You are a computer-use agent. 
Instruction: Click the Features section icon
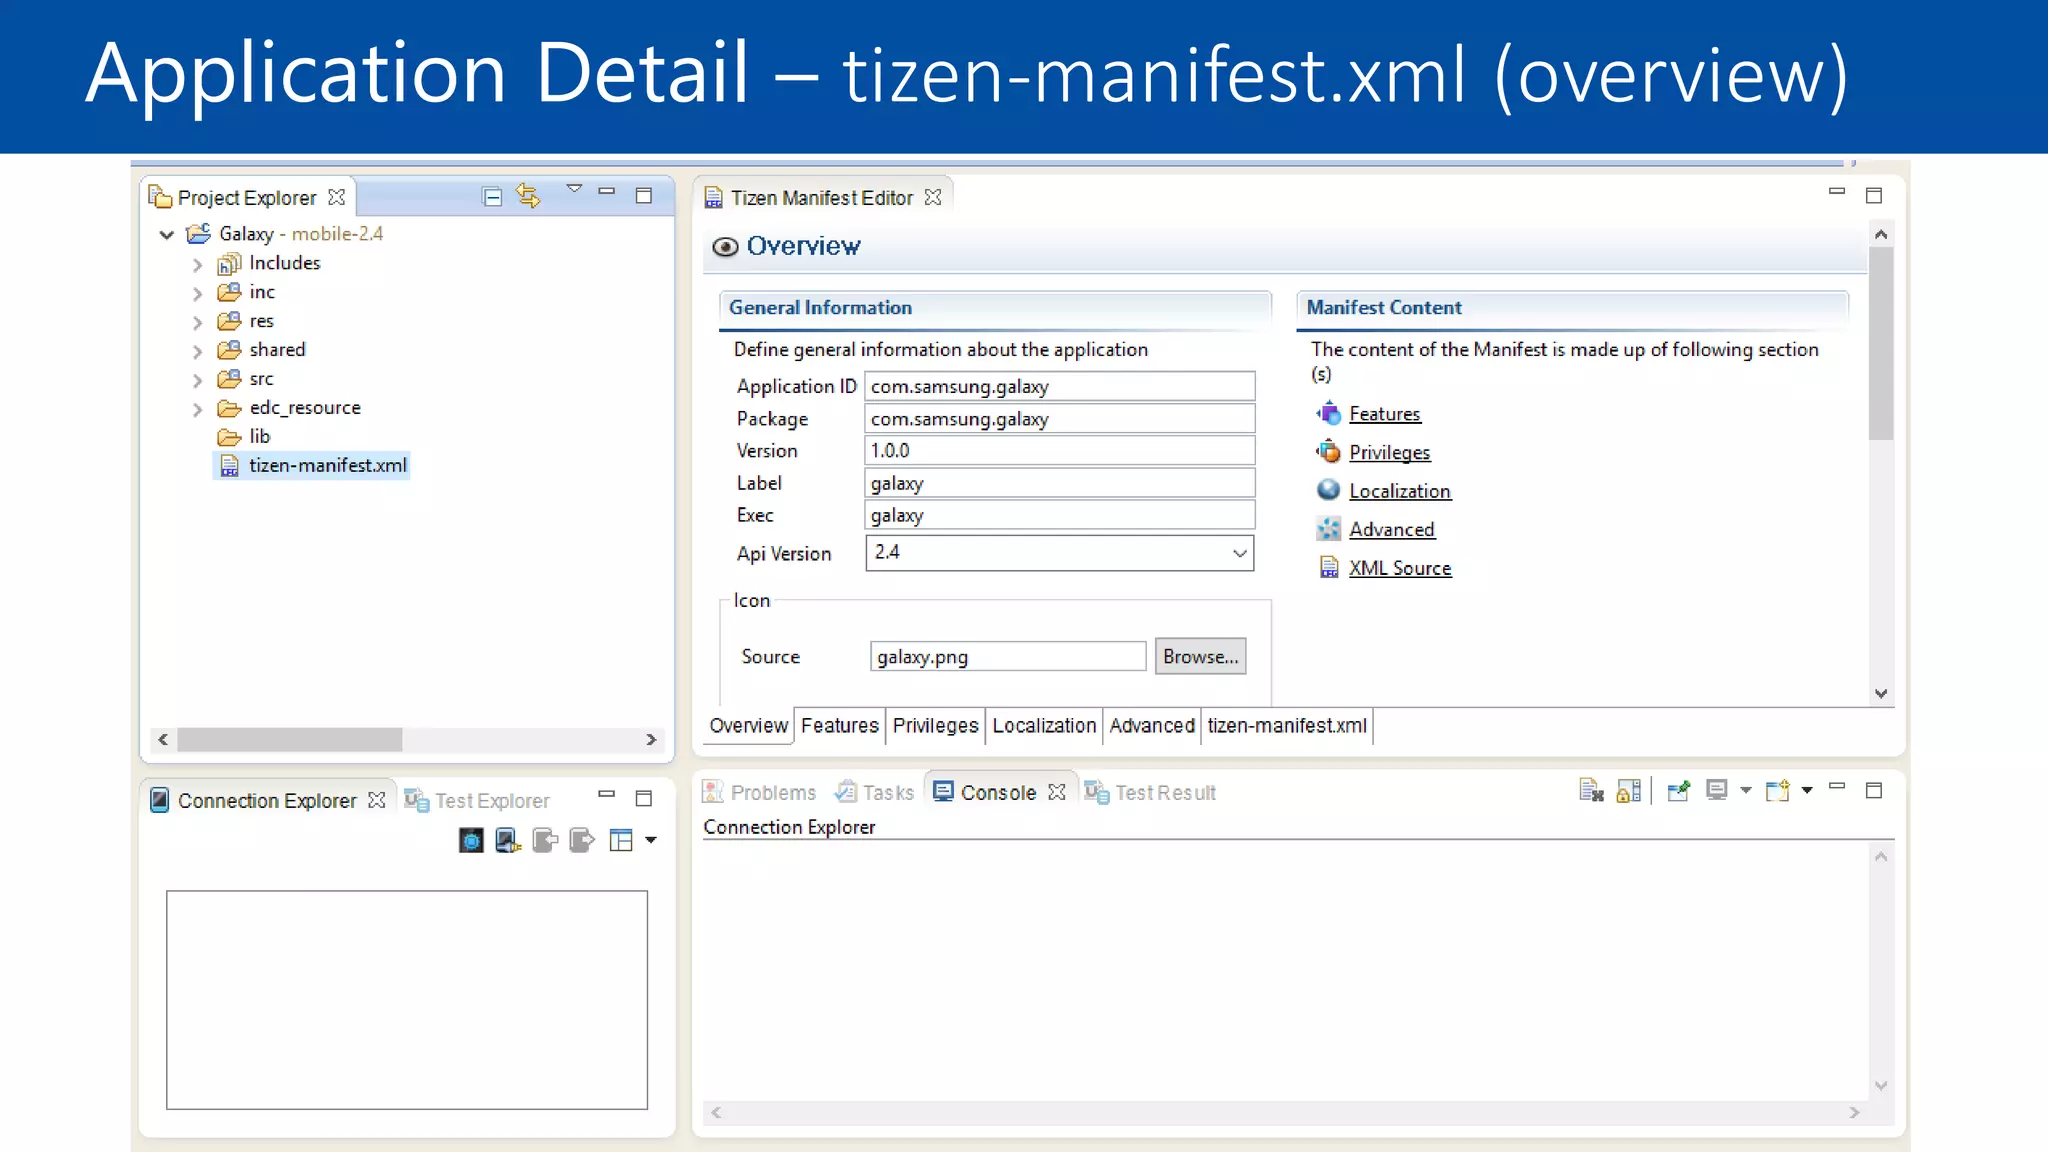pos(1328,412)
